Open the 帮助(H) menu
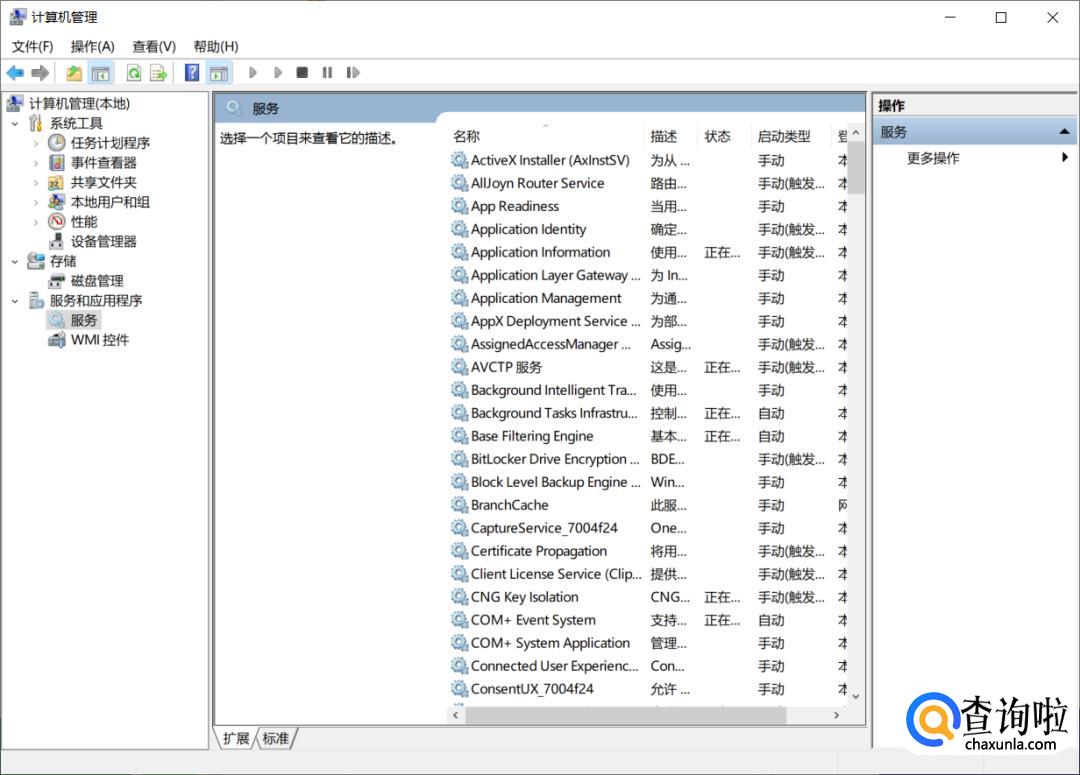This screenshot has width=1080, height=775. click(x=216, y=46)
